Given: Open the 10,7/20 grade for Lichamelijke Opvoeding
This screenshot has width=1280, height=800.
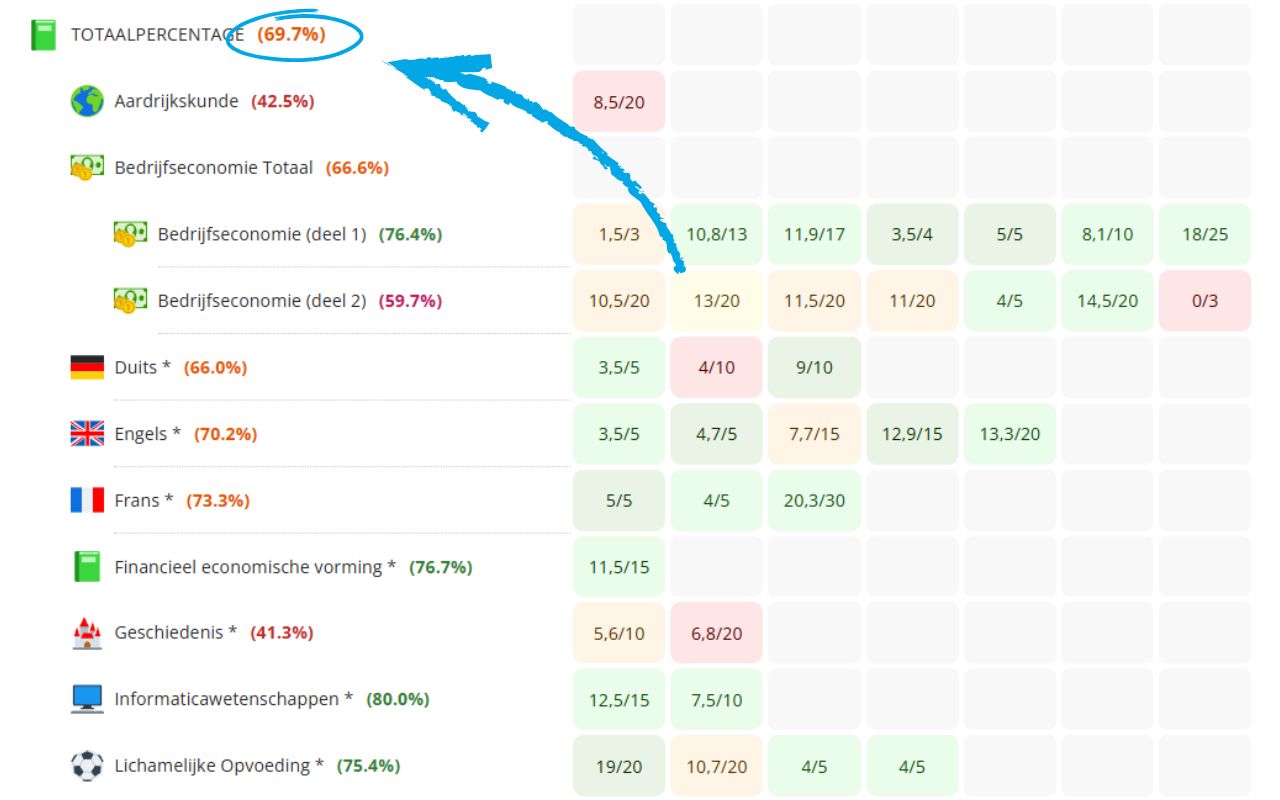Looking at the screenshot, I should (x=716, y=765).
